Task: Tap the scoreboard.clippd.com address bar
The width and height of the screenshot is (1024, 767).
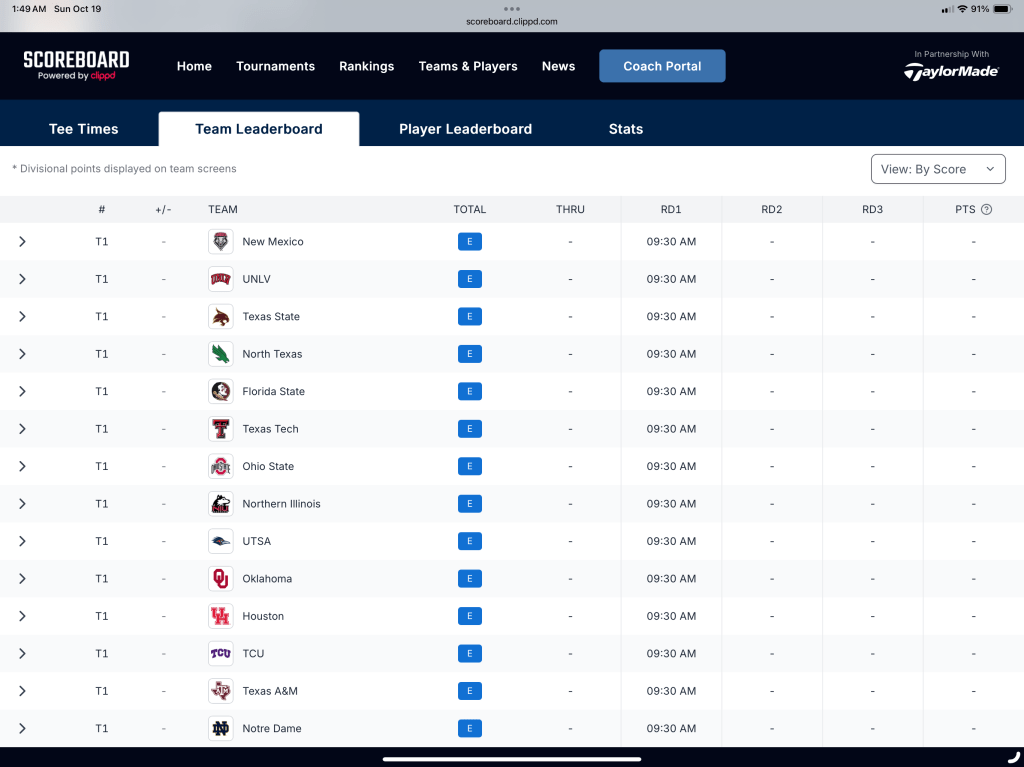Action: [511, 21]
